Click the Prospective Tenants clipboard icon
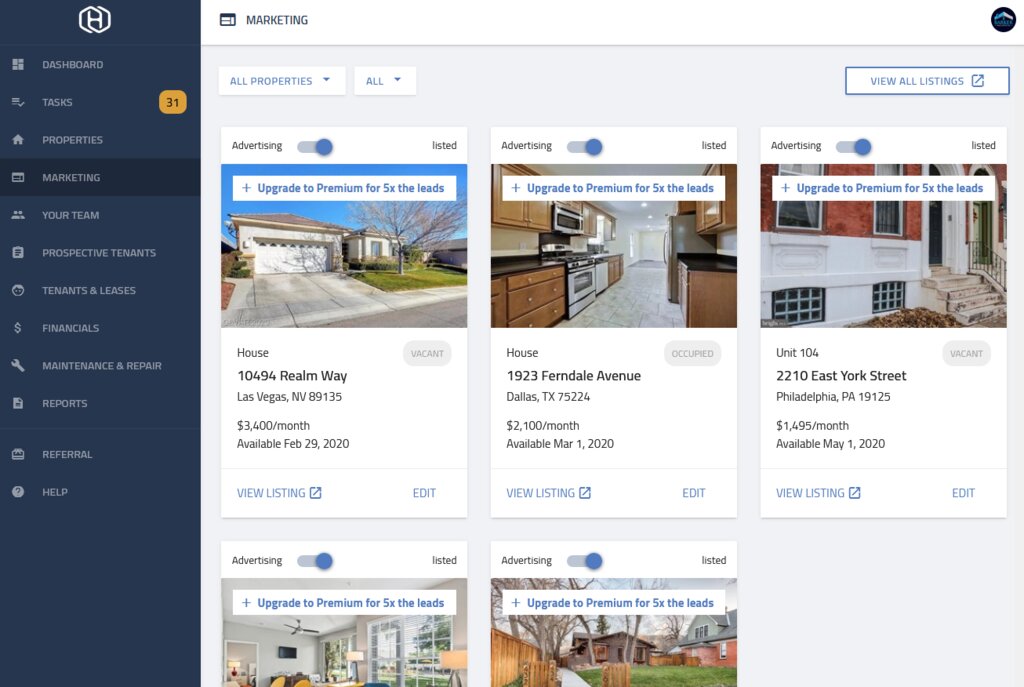 coord(18,252)
